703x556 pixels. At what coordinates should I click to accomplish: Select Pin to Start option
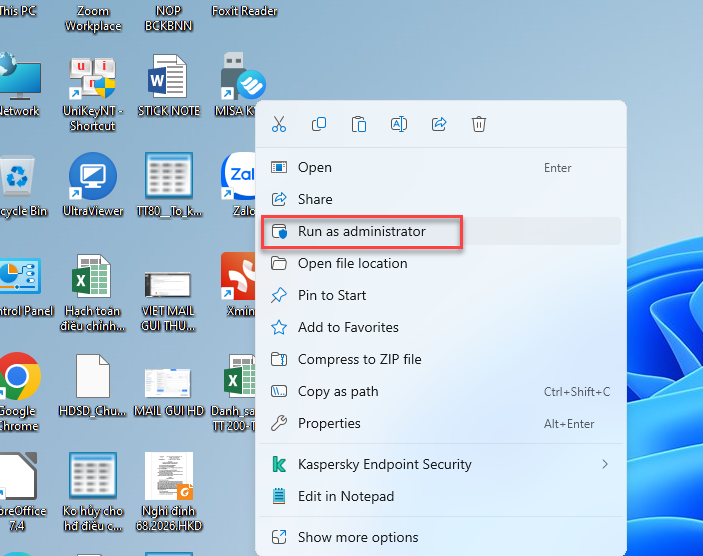click(x=332, y=296)
